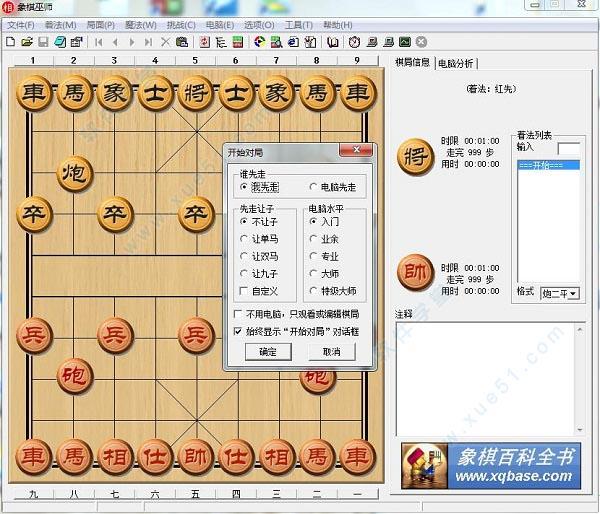Click the gray round stop icon

(421, 42)
